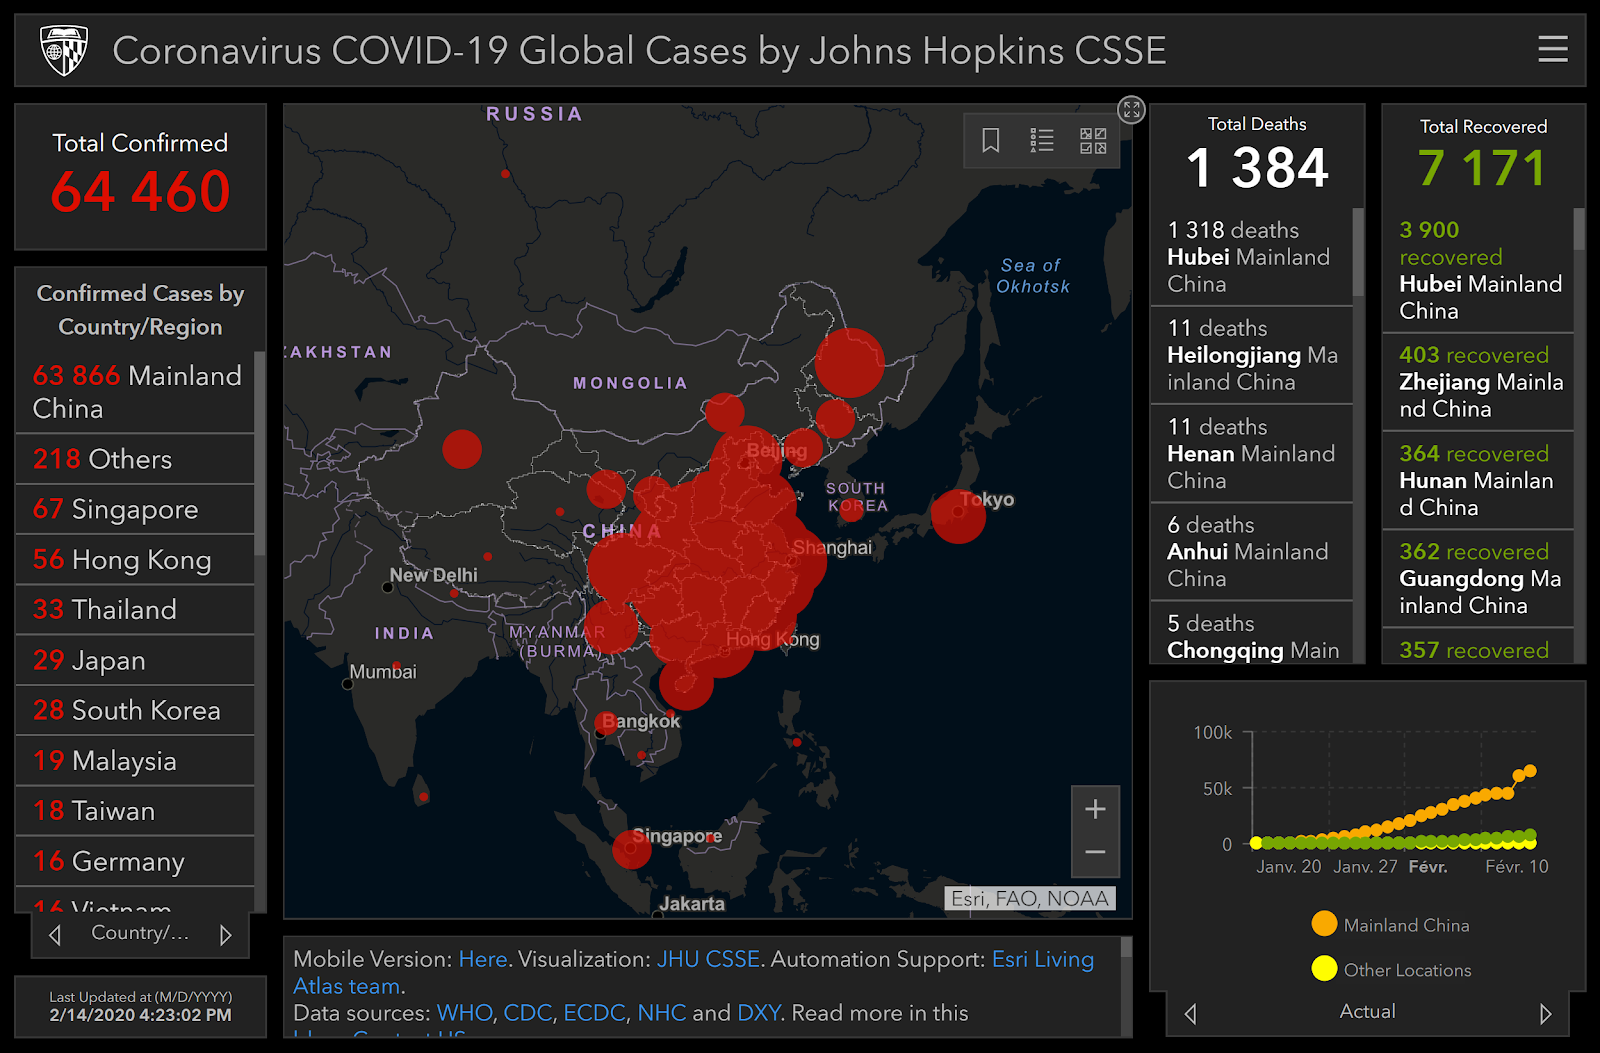Select 63 866 Mainland China row

[135, 392]
